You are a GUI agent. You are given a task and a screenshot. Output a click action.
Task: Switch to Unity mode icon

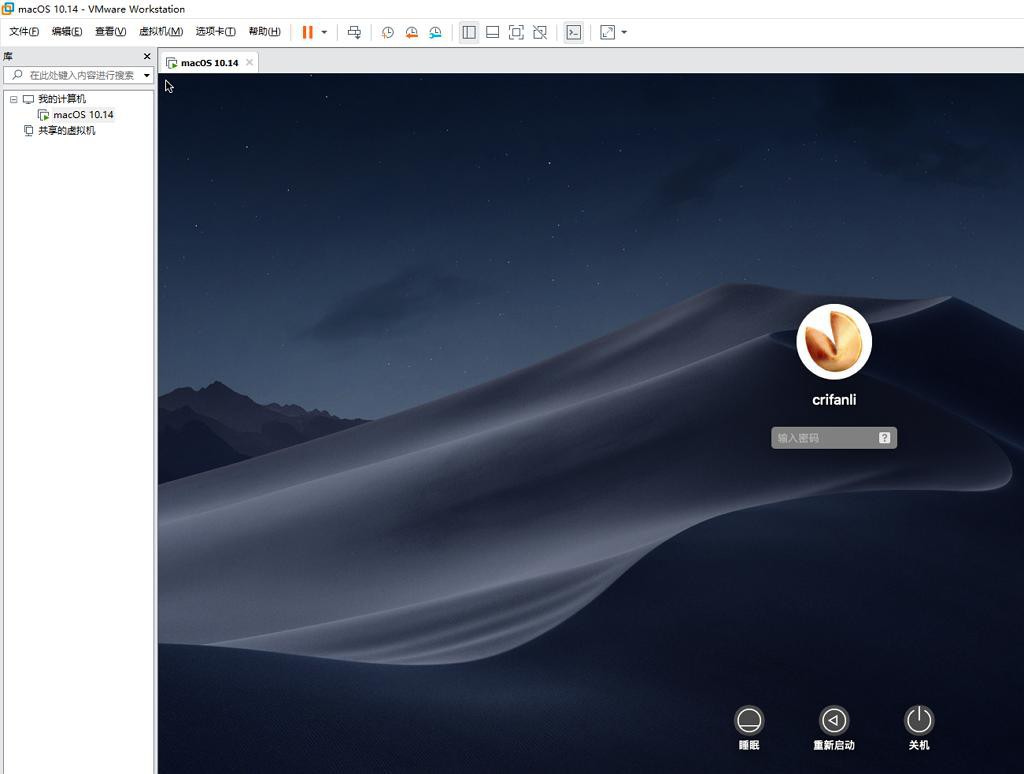click(540, 32)
